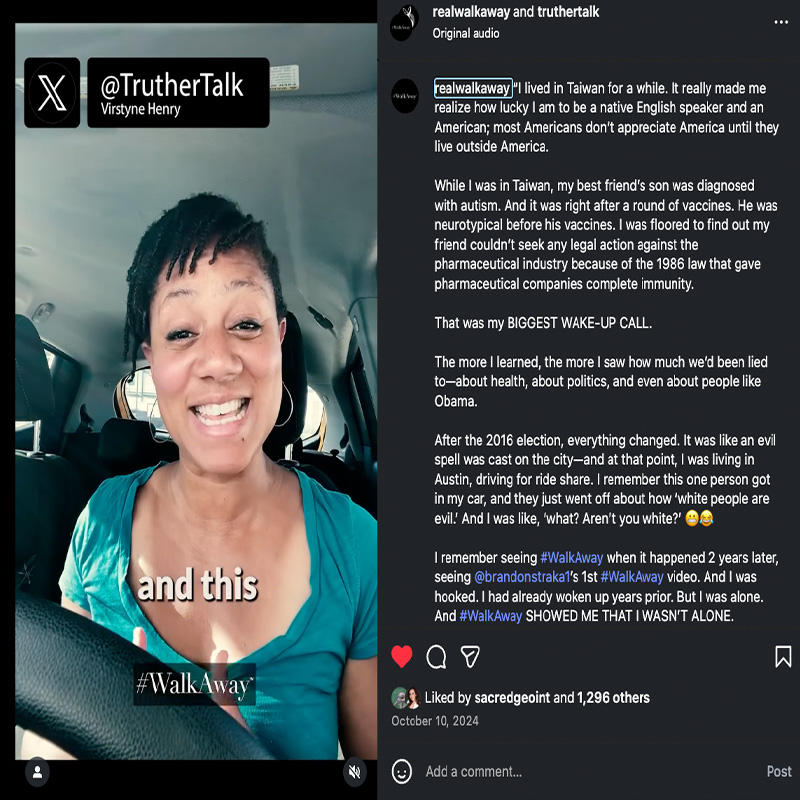View 1,296 others who liked
The height and width of the screenshot is (800, 800).
613,697
